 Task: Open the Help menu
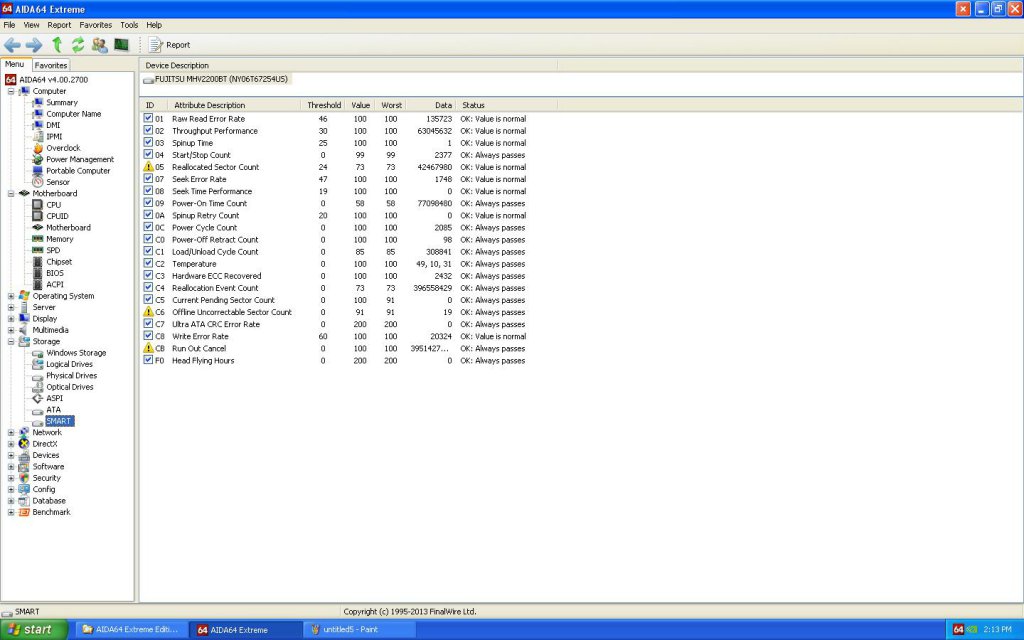[x=153, y=25]
